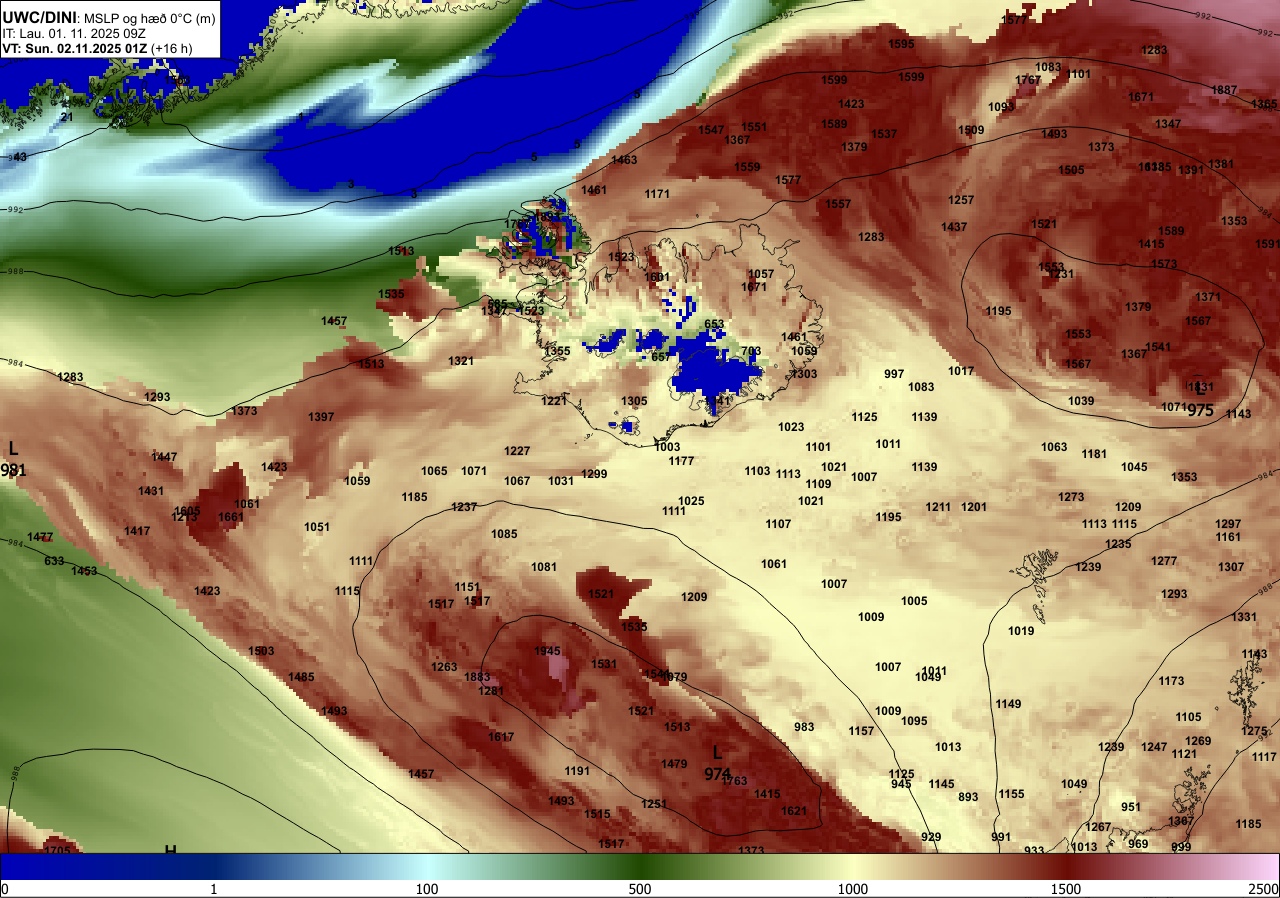Click the height value 1321
The width and height of the screenshot is (1280, 898).
[461, 361]
